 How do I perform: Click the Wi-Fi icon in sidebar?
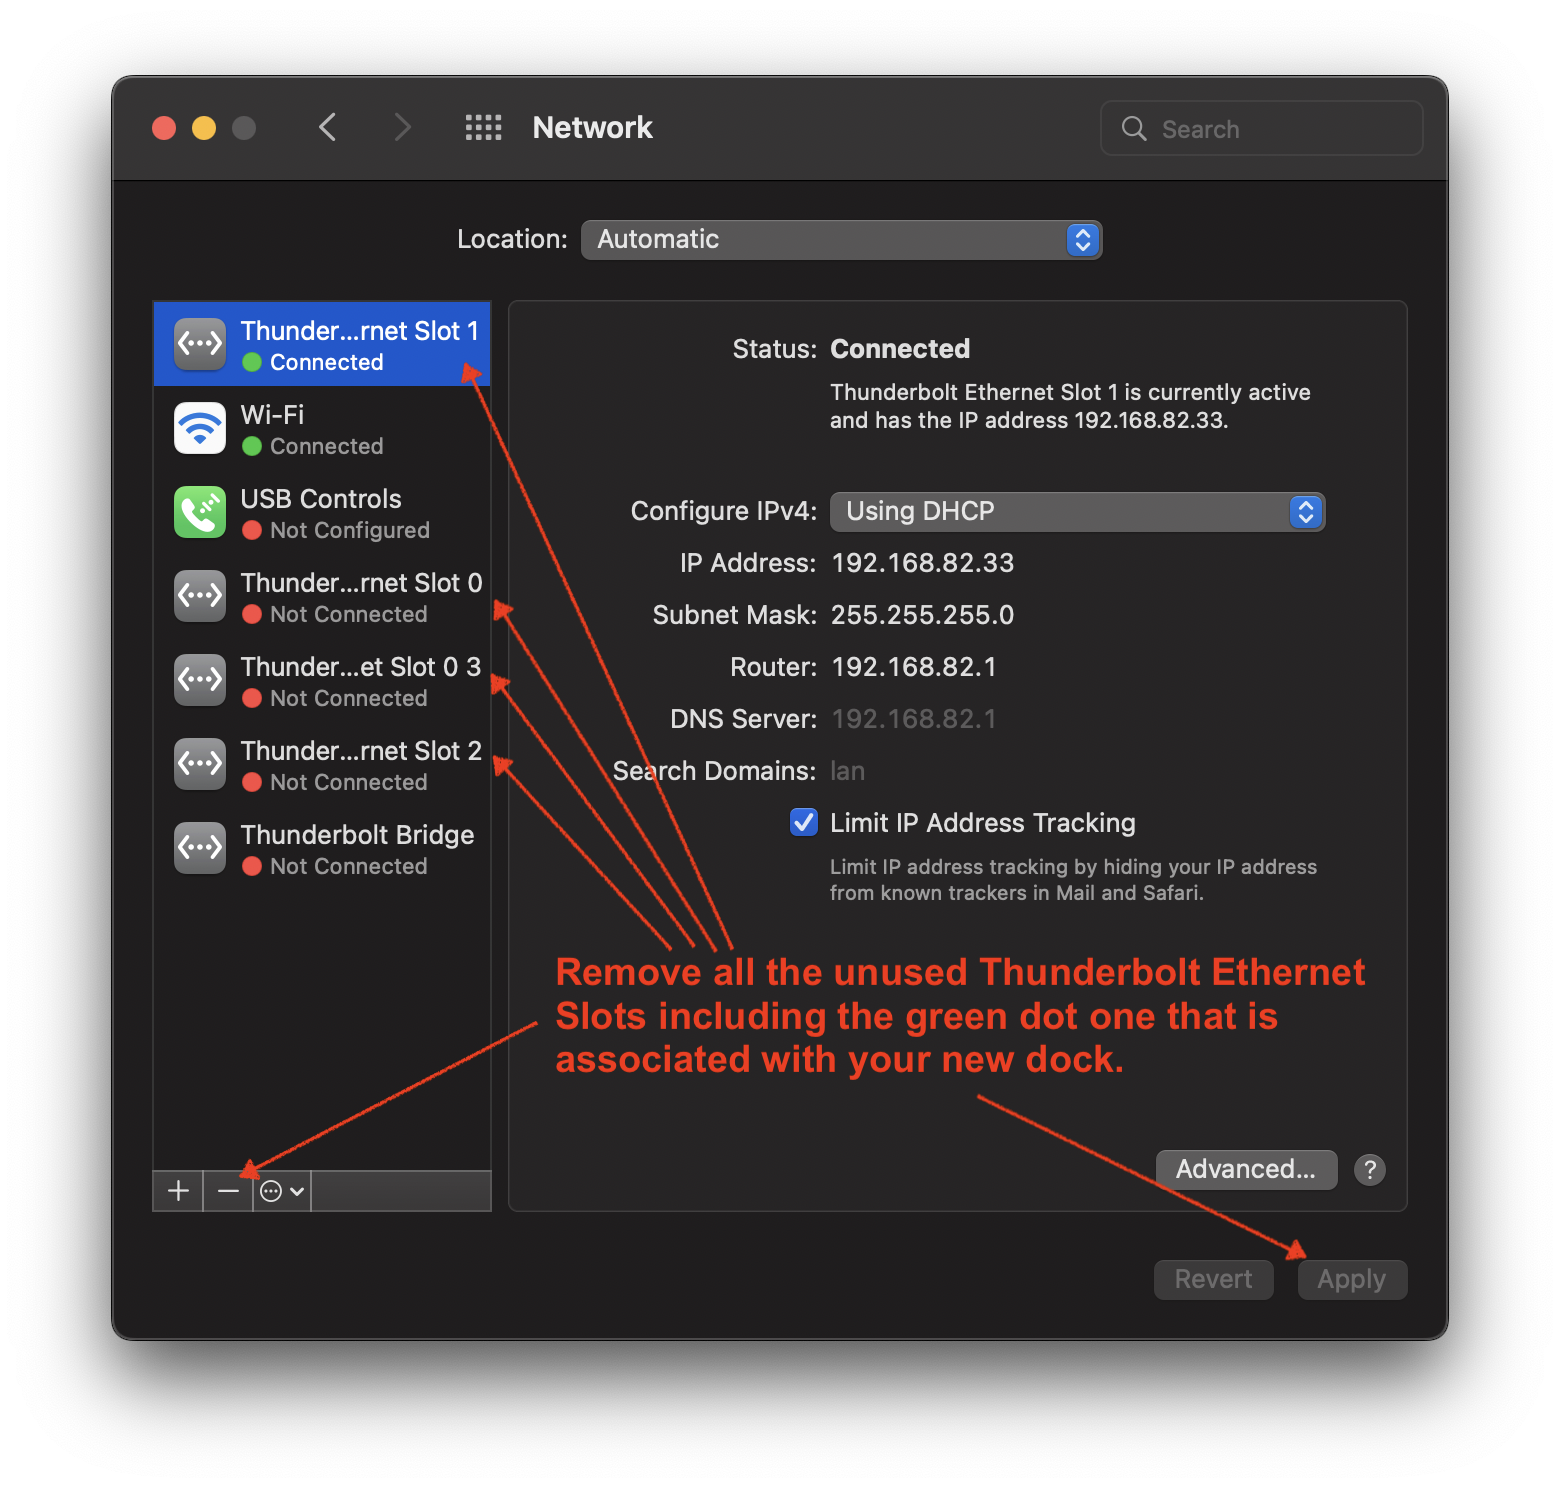(200, 428)
